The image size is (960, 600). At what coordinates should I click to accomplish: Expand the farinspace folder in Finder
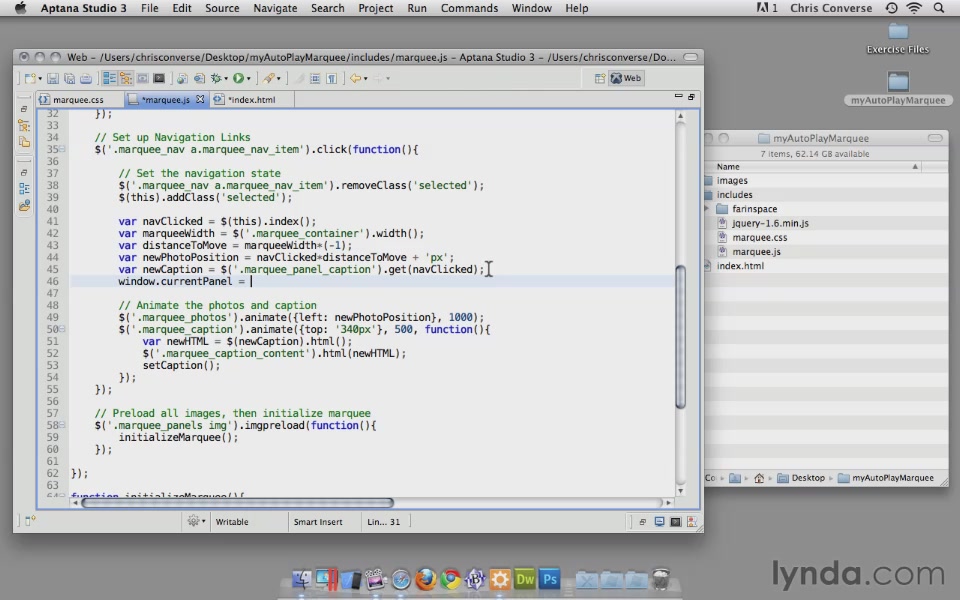(x=707, y=209)
